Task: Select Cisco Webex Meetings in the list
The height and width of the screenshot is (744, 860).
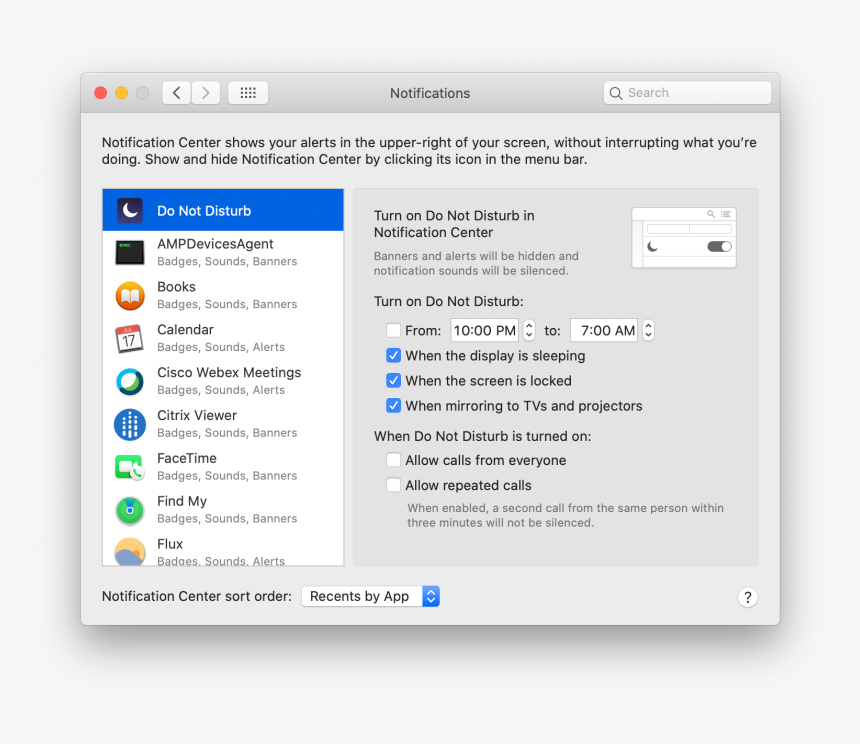Action: coord(228,381)
